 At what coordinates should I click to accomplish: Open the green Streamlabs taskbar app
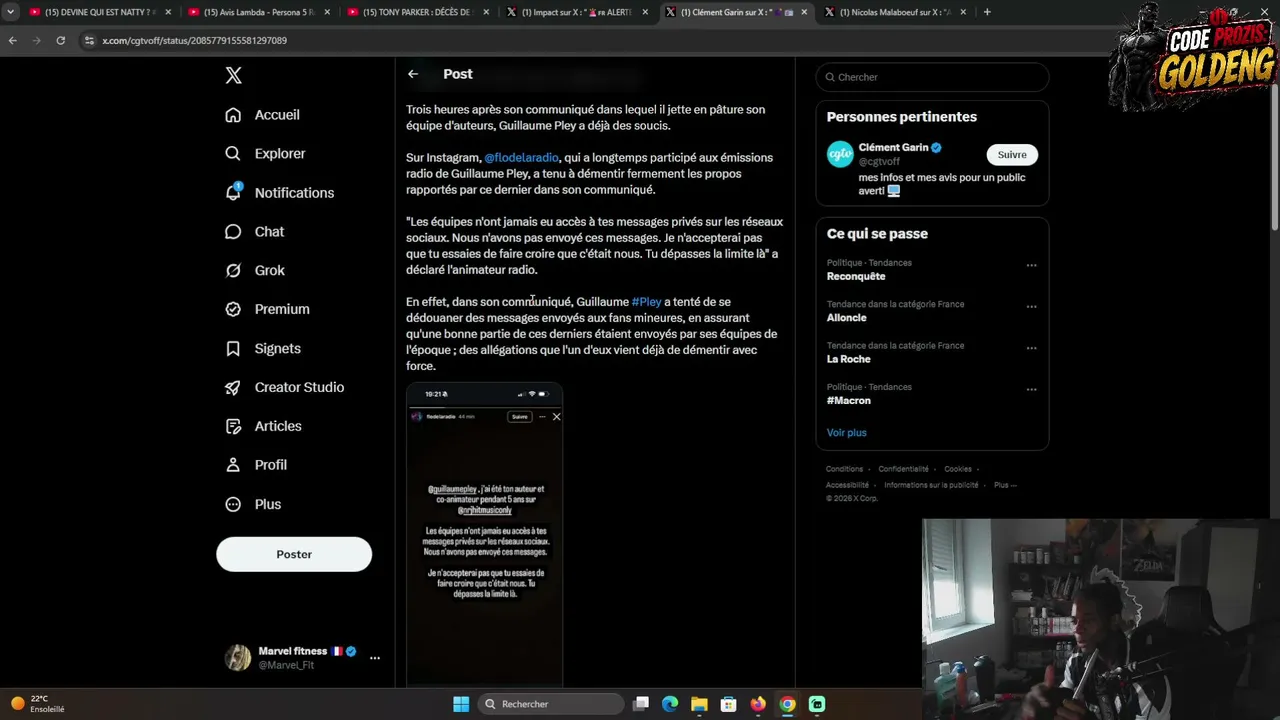[x=817, y=704]
